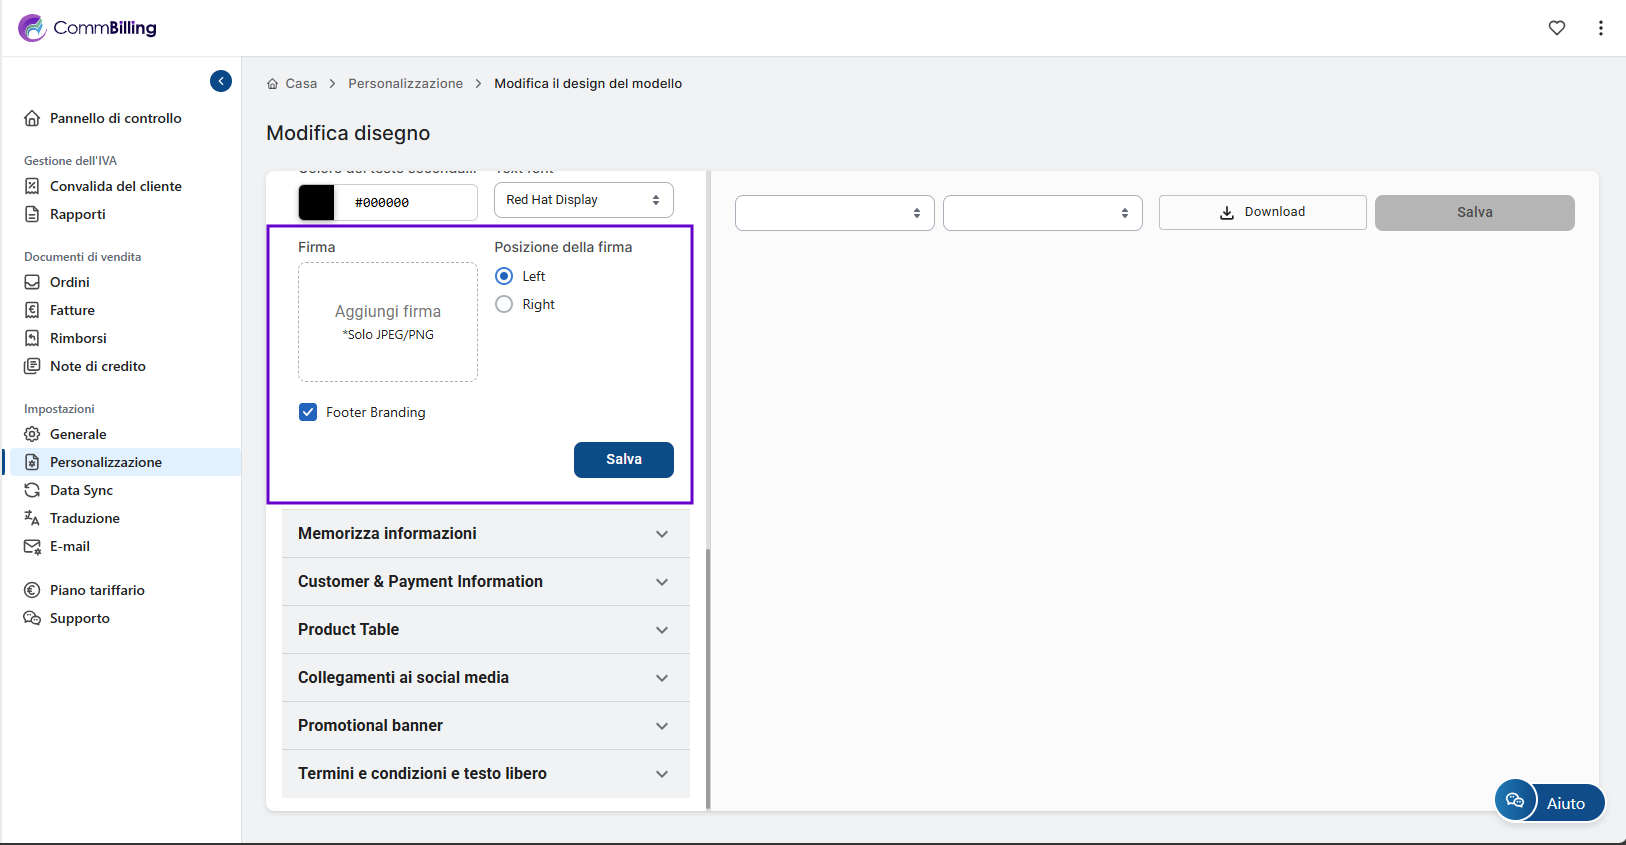Click the Traduzione translate icon

[x=32, y=518]
